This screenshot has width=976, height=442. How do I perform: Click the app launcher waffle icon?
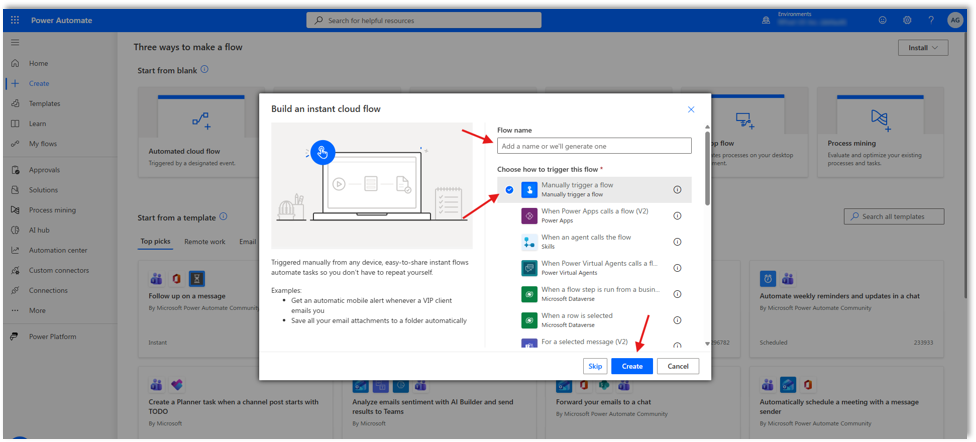click(14, 20)
